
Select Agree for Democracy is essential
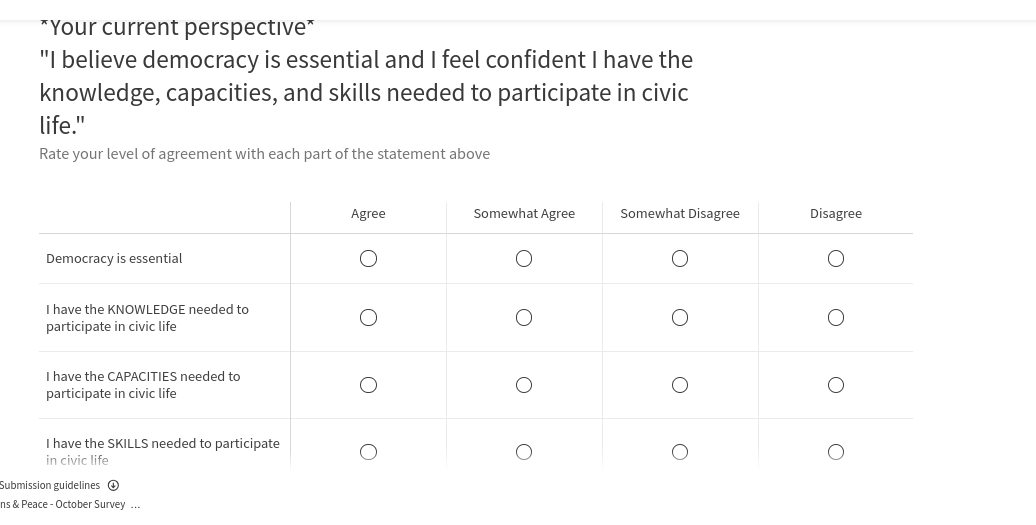pyautogui.click(x=368, y=259)
